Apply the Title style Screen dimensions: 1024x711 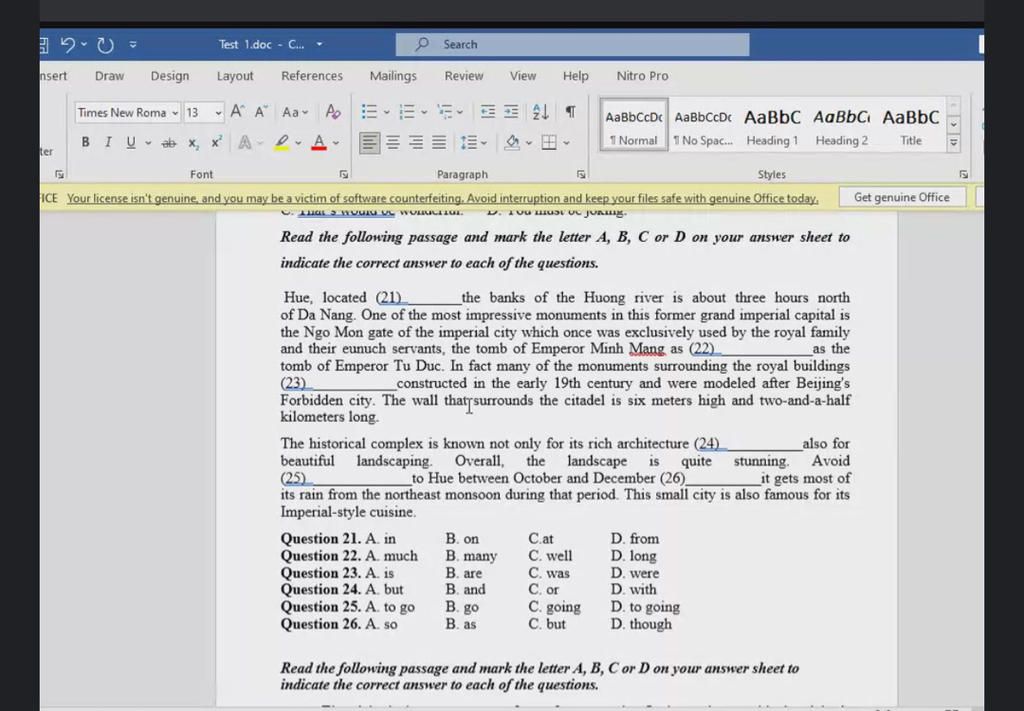click(x=910, y=125)
